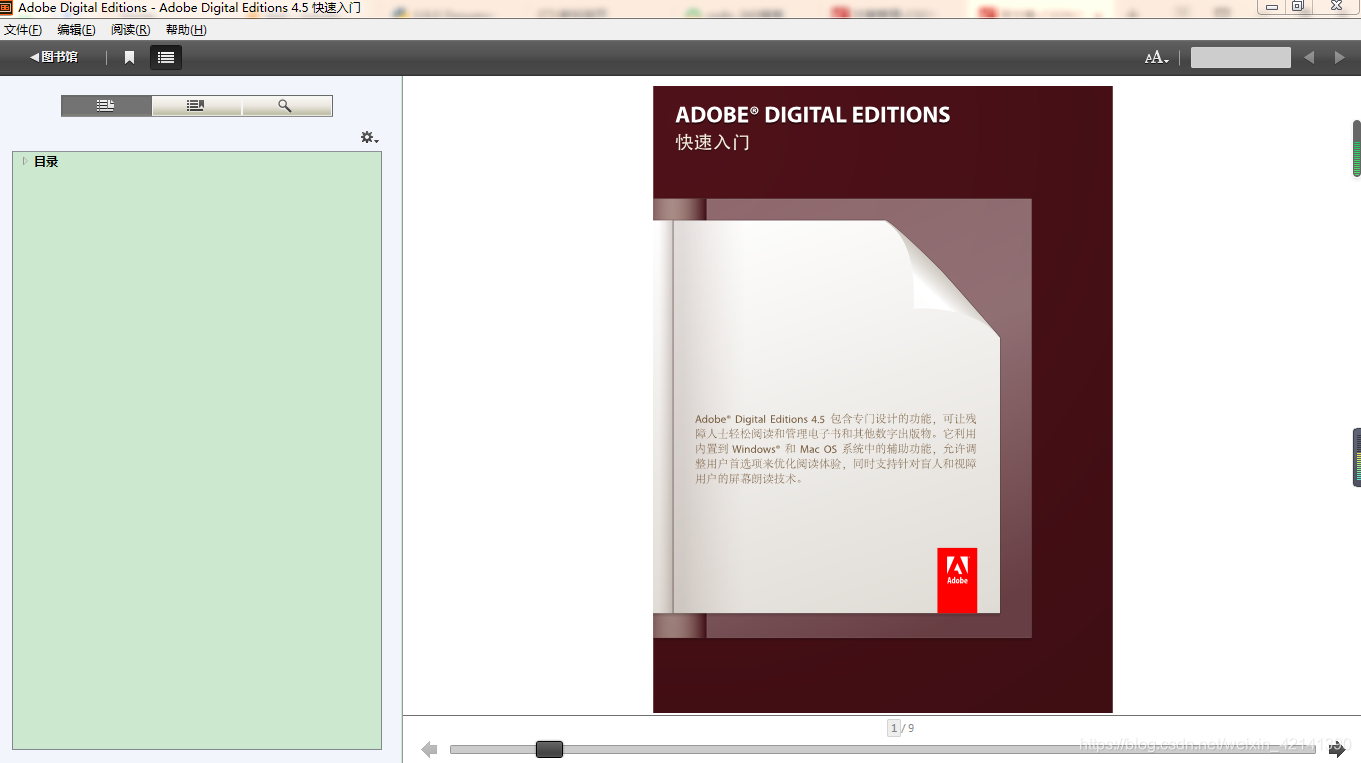The image size is (1361, 763).
Task: Add a bookmark with the bookmark icon
Action: (129, 58)
